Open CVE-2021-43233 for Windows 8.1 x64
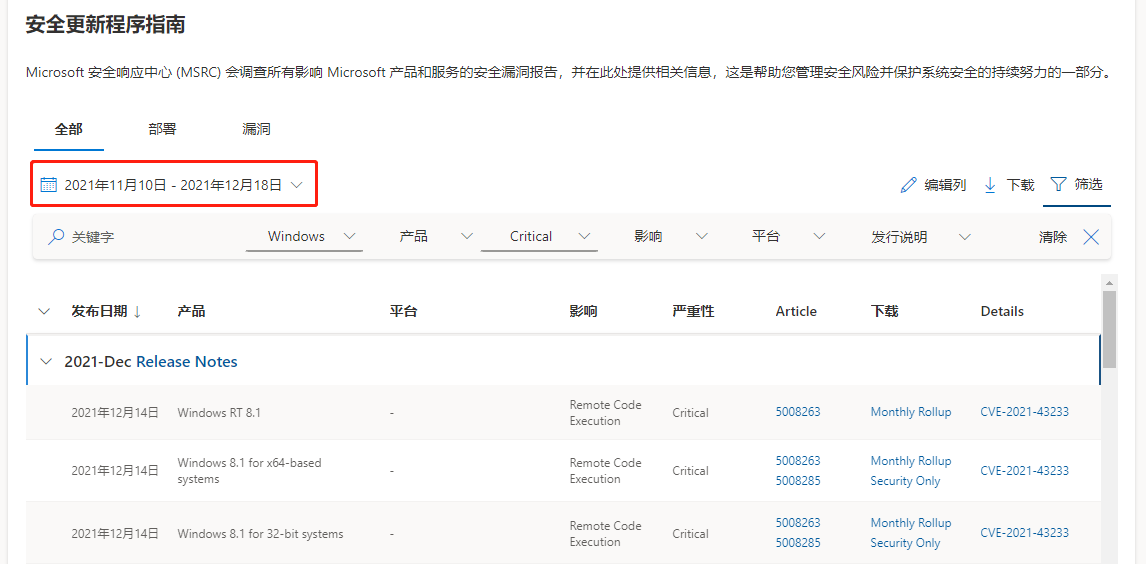Image resolution: width=1146 pixels, height=564 pixels. [1025, 470]
